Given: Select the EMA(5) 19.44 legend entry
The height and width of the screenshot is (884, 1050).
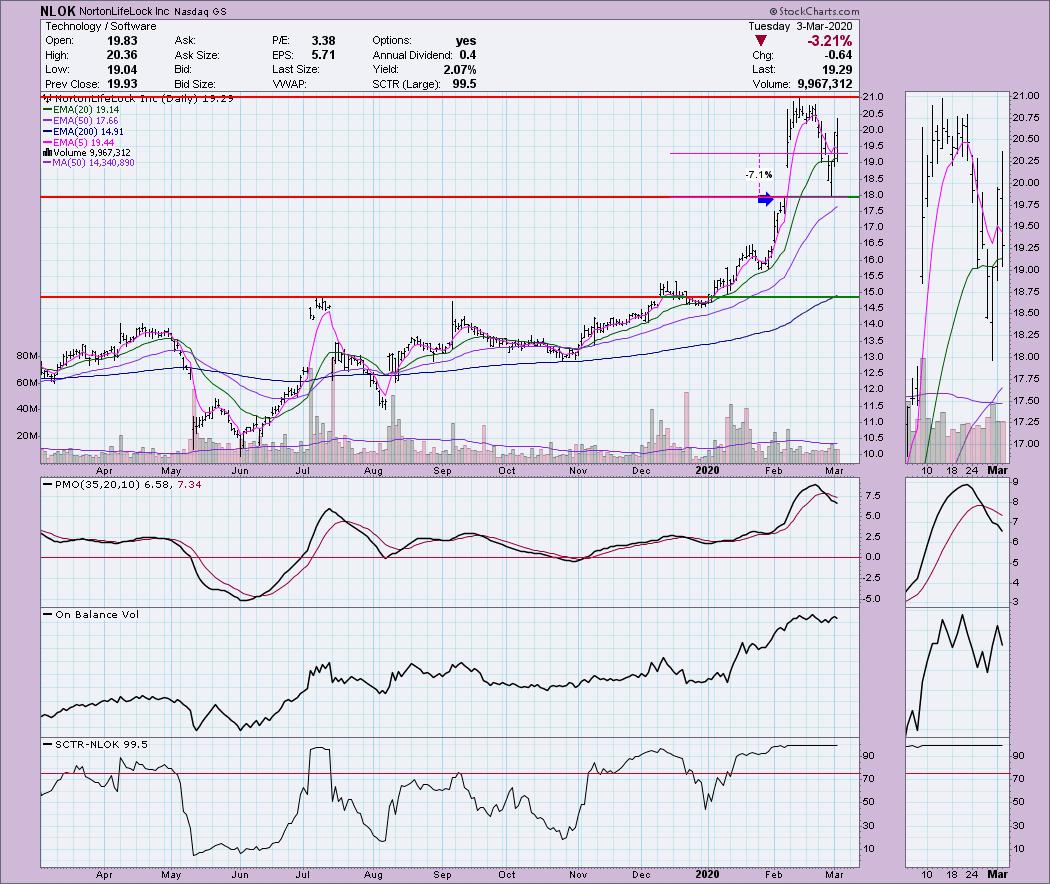Looking at the screenshot, I should click(x=78, y=142).
